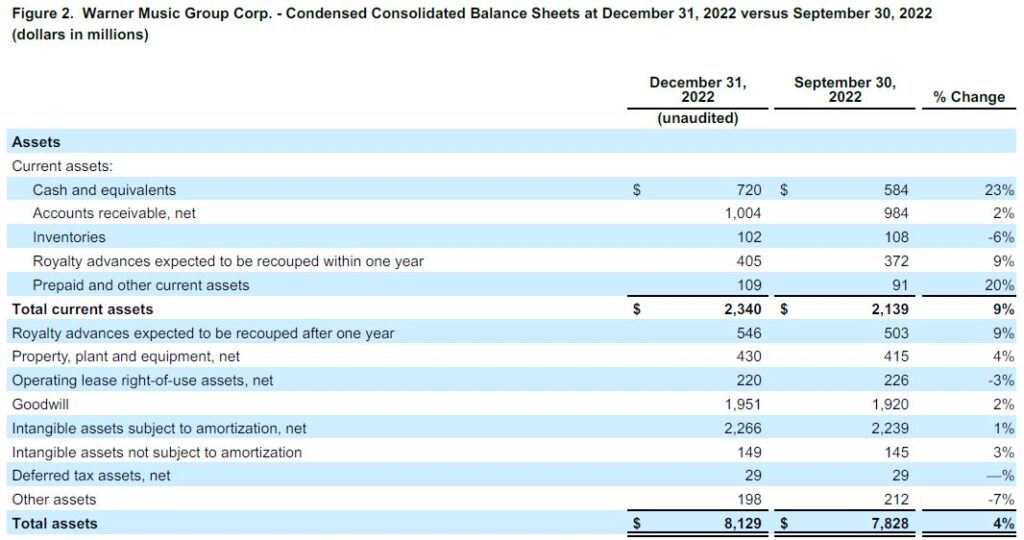Click the total assets value 8,129

click(743, 524)
